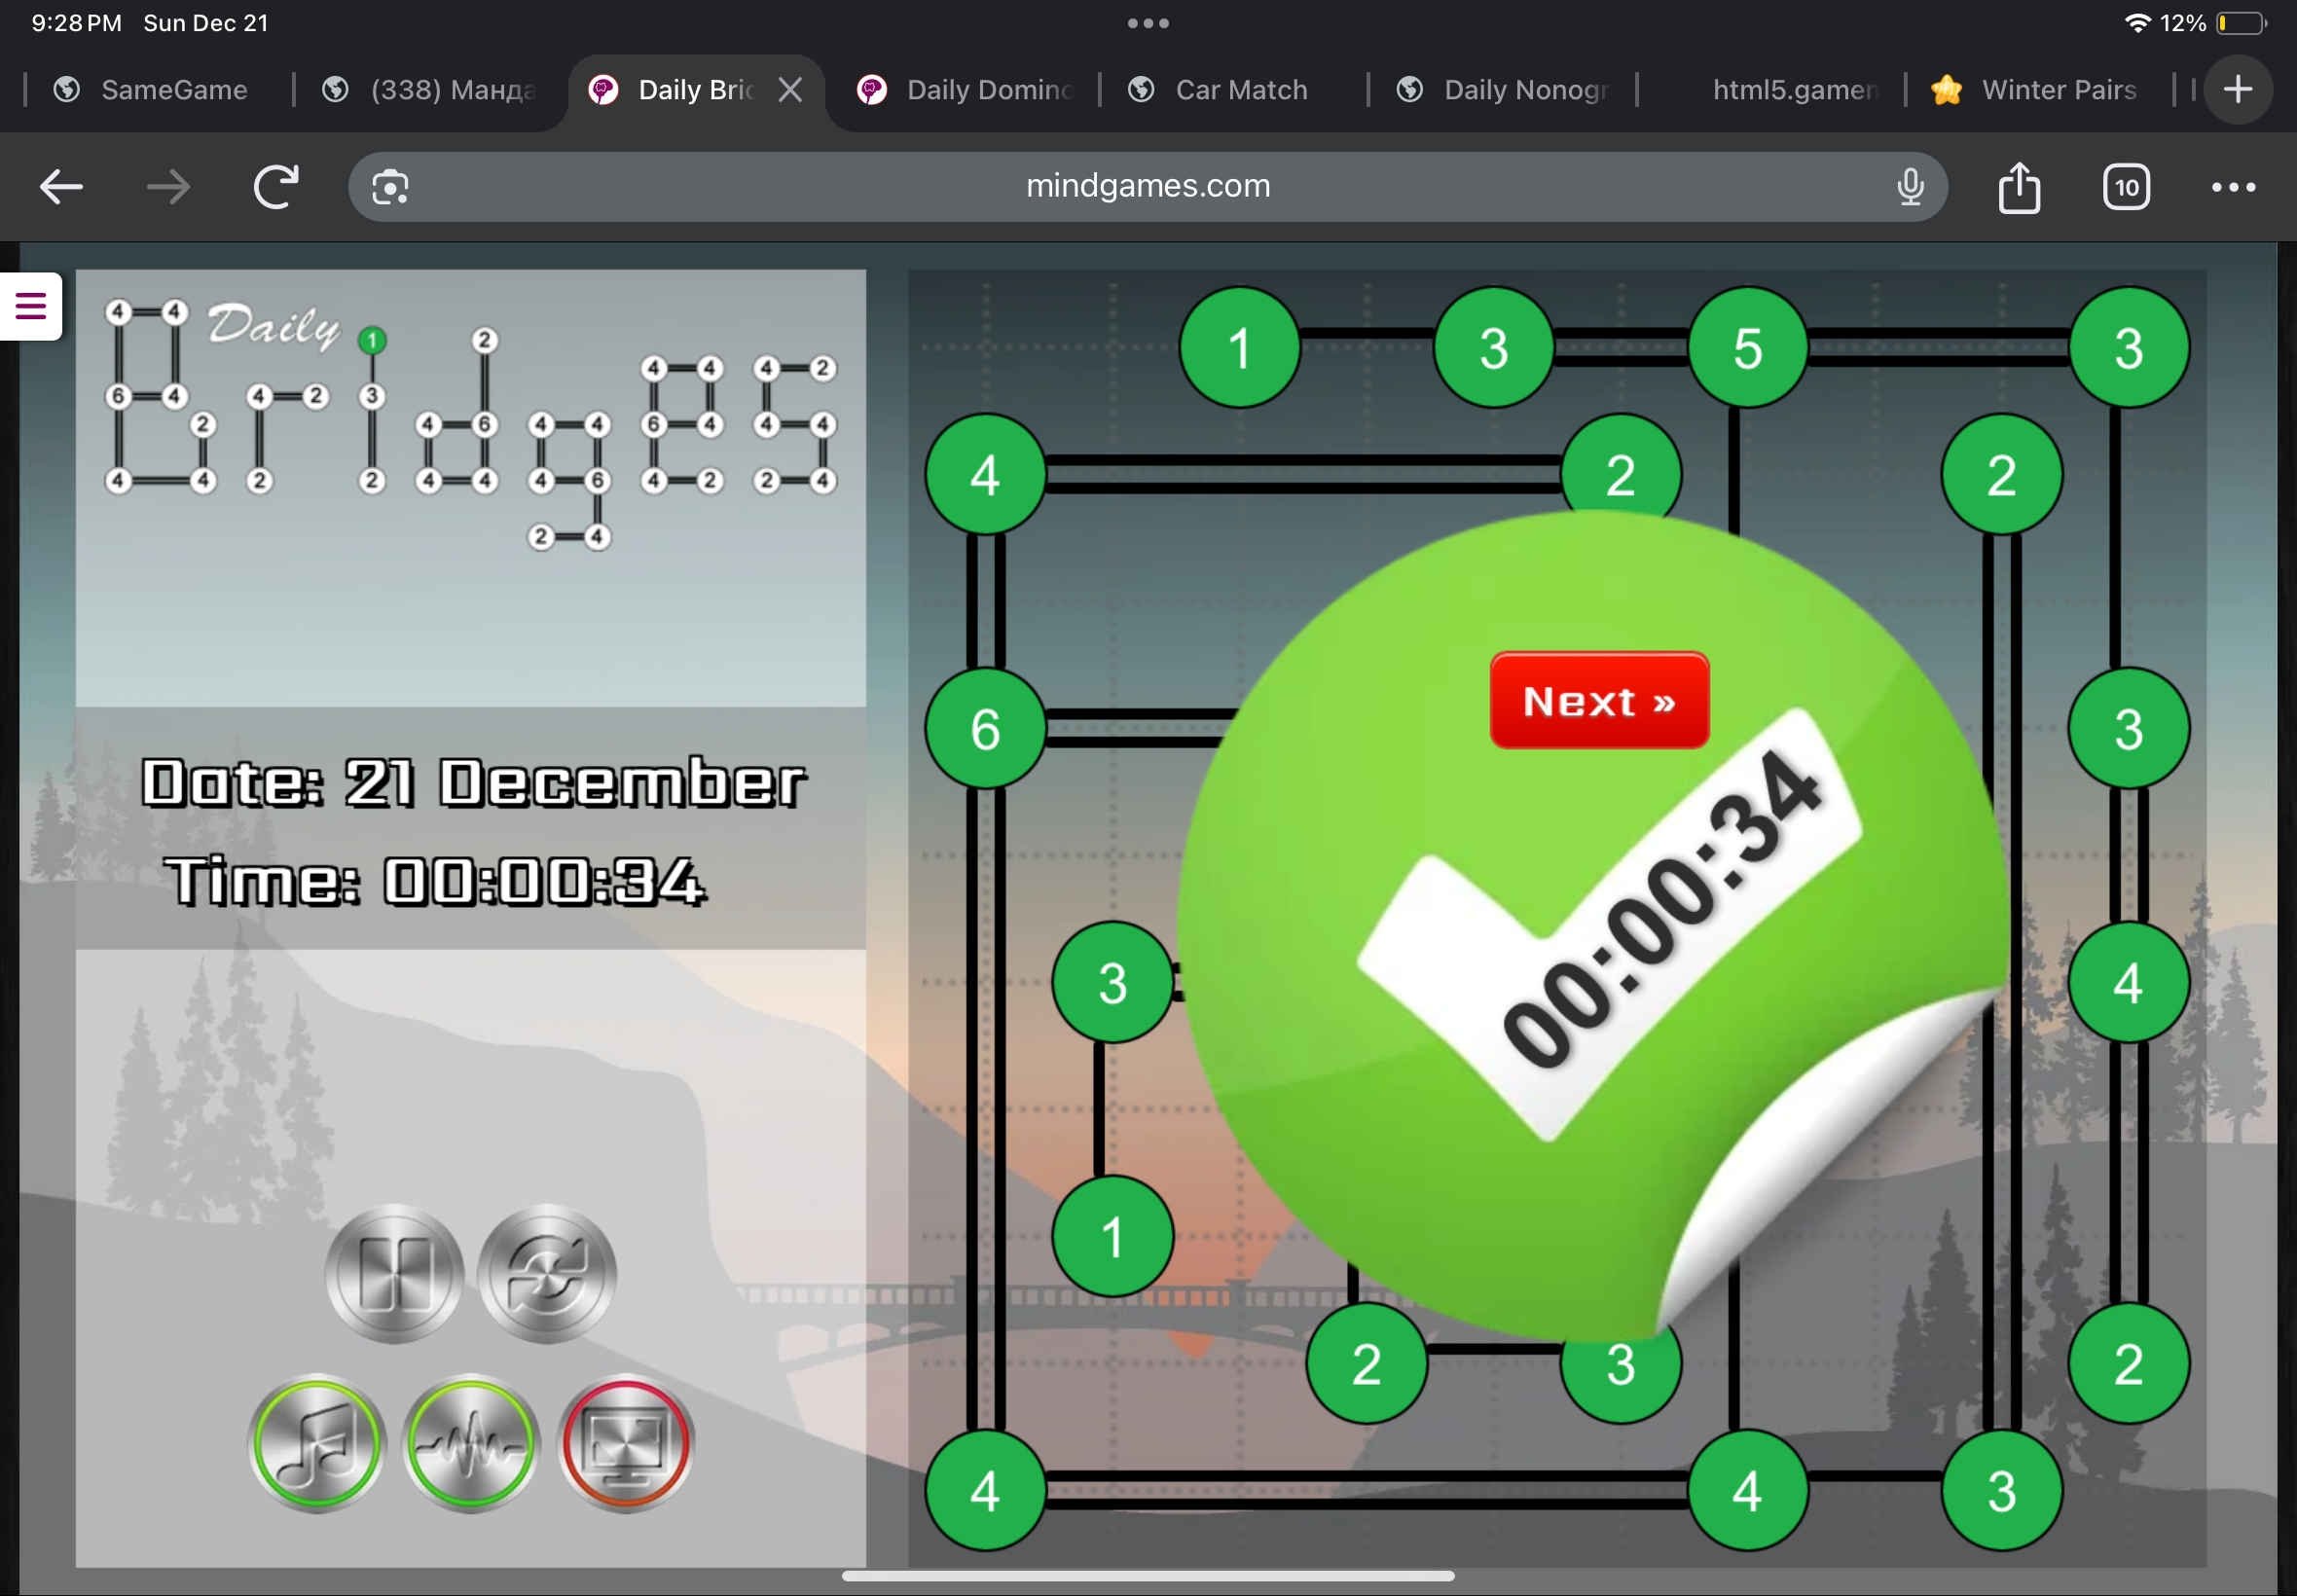Close the Daily Bridges tab

(790, 90)
